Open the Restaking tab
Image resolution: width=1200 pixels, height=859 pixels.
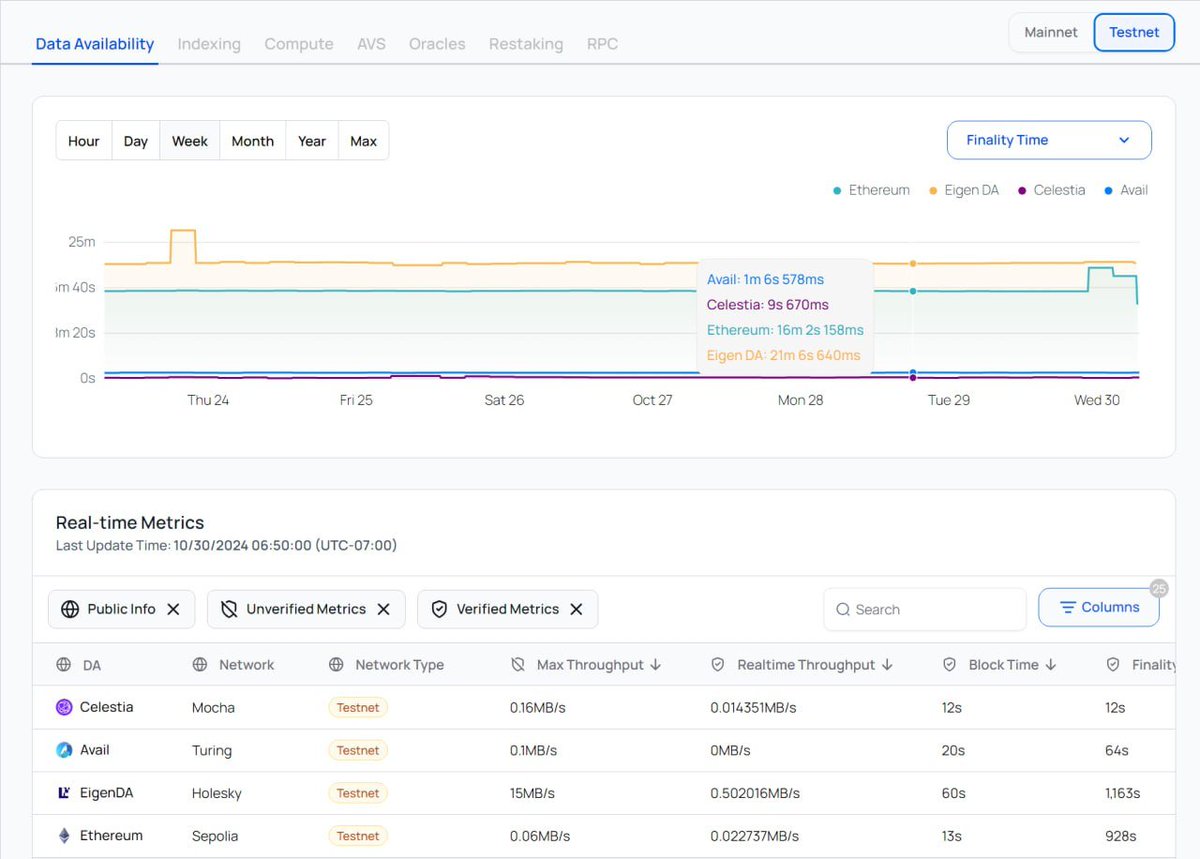coord(526,44)
